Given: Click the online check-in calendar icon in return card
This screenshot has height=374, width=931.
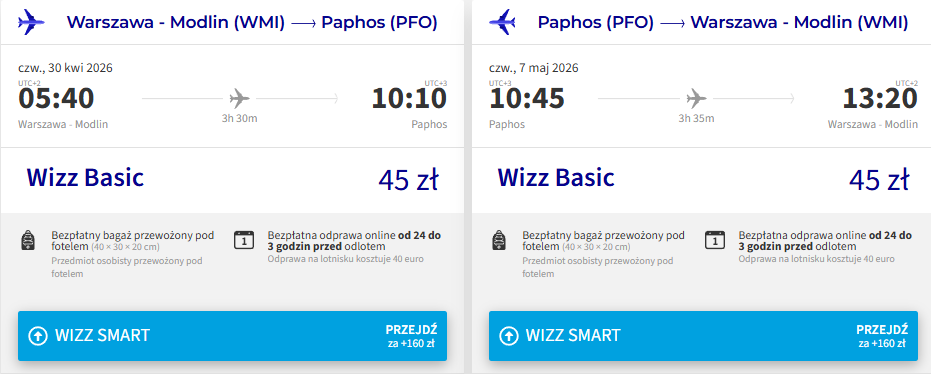Looking at the screenshot, I should click(x=714, y=240).
